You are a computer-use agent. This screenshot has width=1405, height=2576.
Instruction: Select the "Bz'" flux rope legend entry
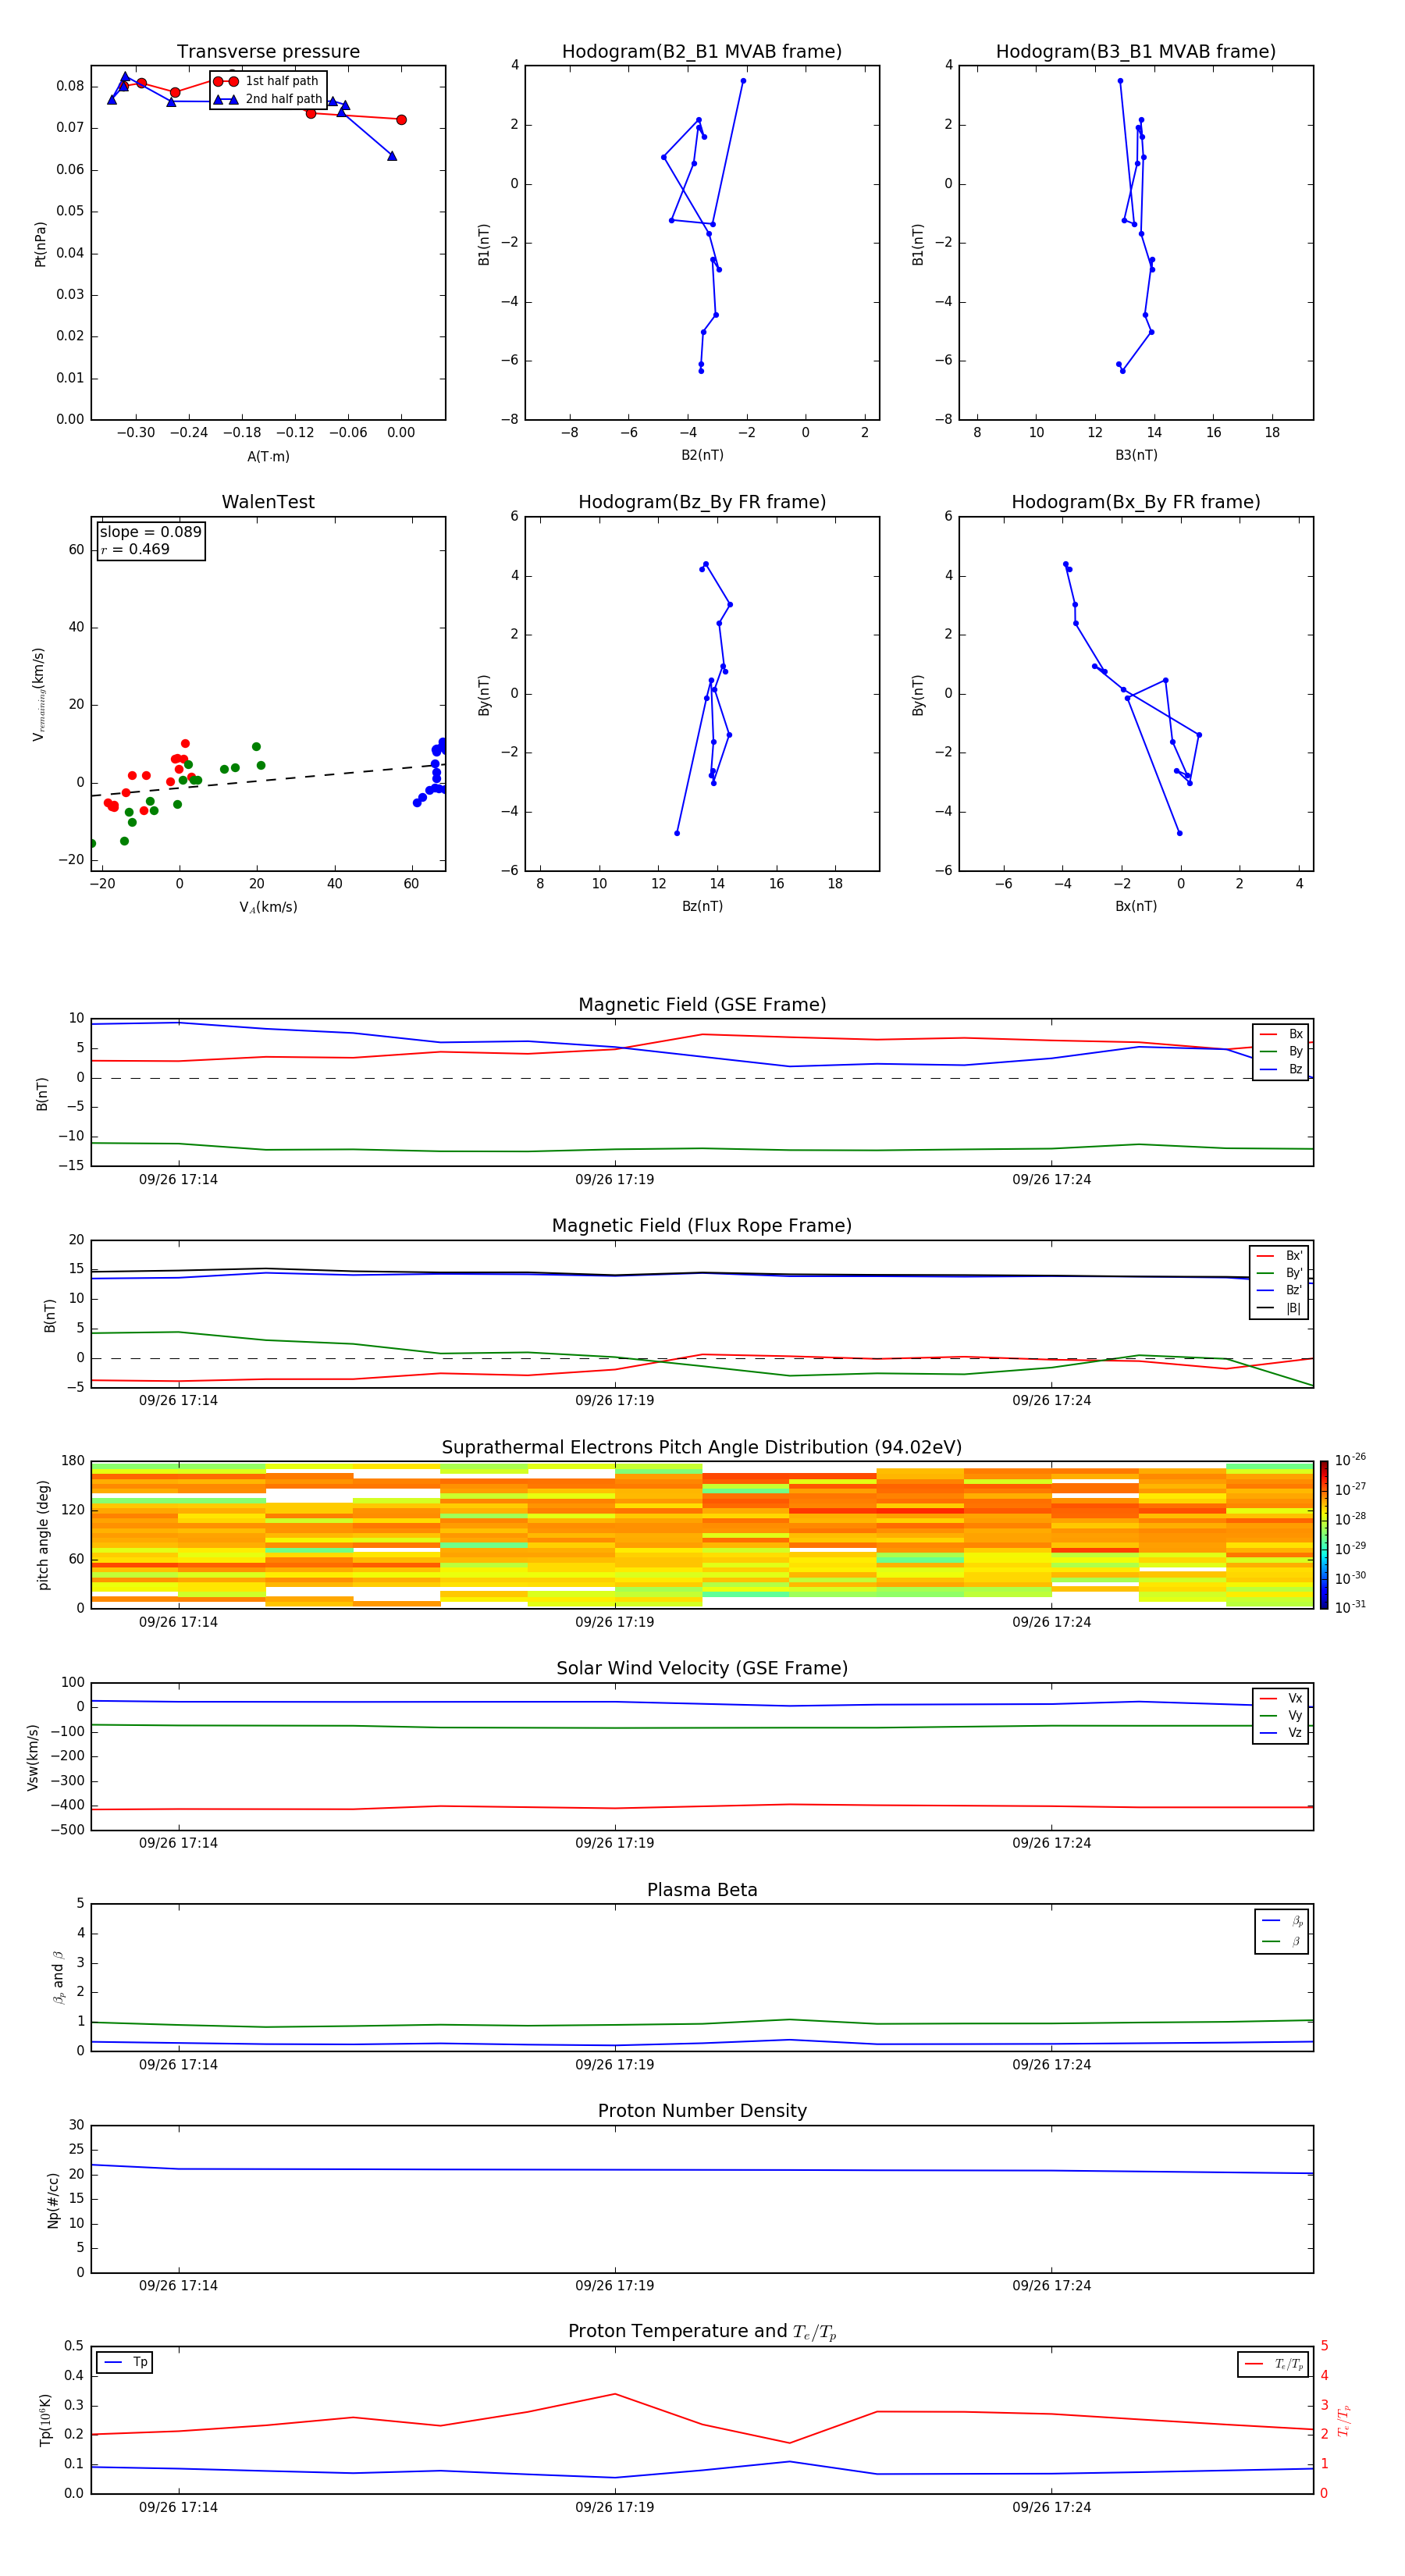1280,1290
